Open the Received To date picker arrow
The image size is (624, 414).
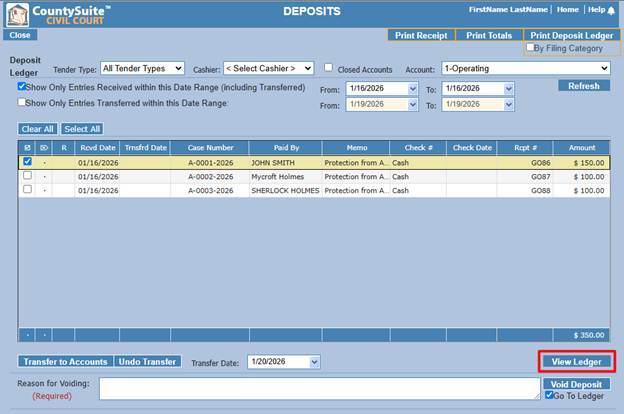[x=509, y=89]
